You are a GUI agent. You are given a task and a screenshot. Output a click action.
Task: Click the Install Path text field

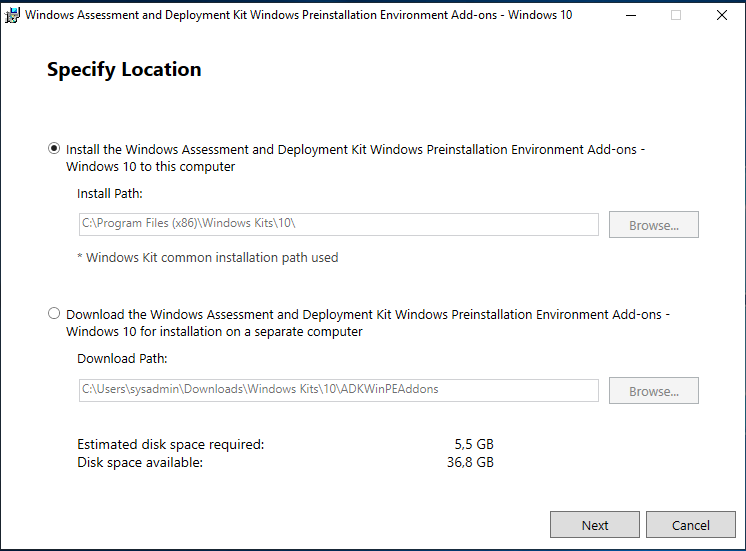[338, 224]
